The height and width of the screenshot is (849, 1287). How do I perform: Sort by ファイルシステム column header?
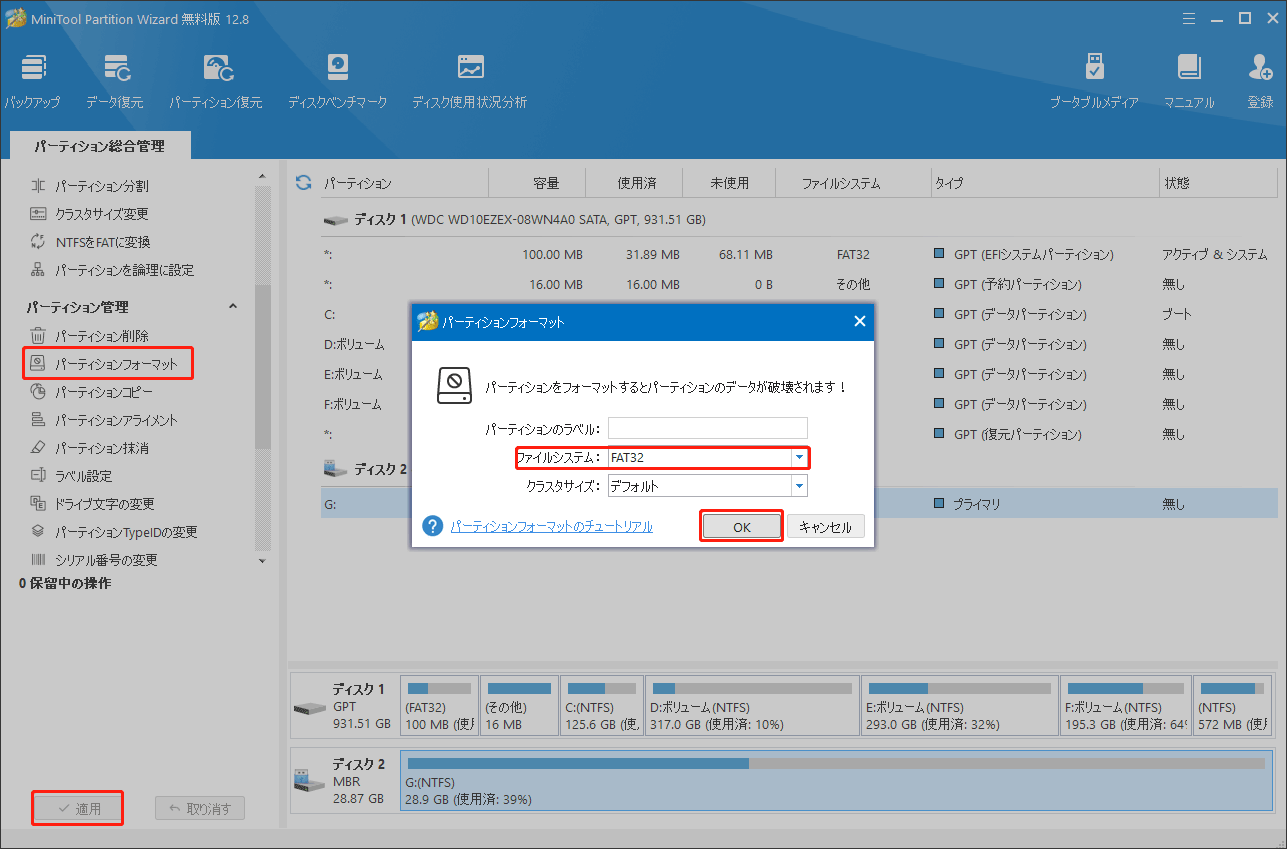coord(841,183)
